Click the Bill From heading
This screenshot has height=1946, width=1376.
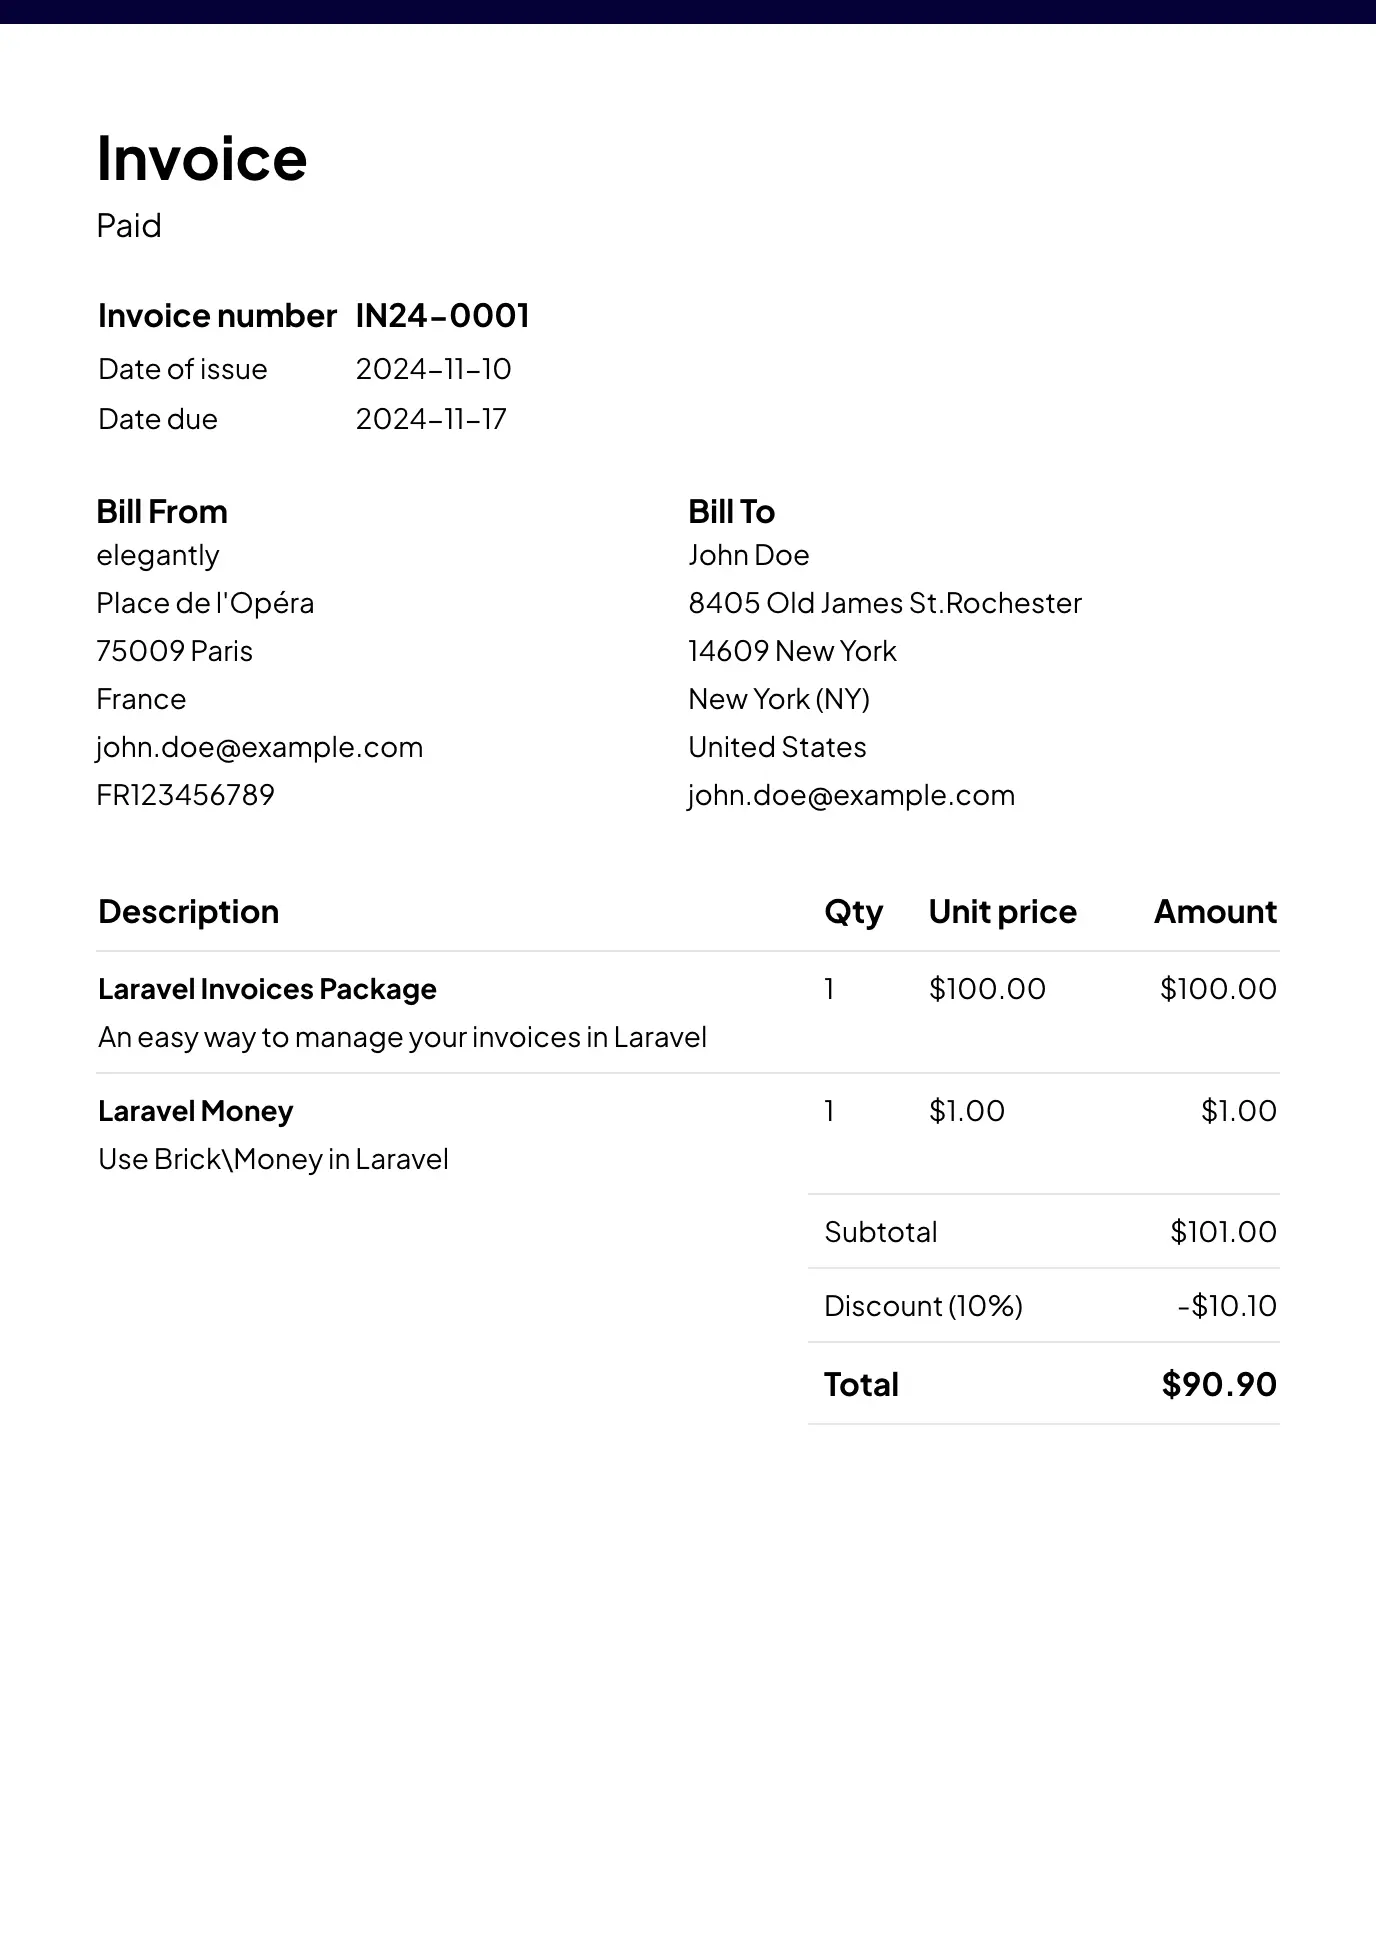tap(162, 512)
